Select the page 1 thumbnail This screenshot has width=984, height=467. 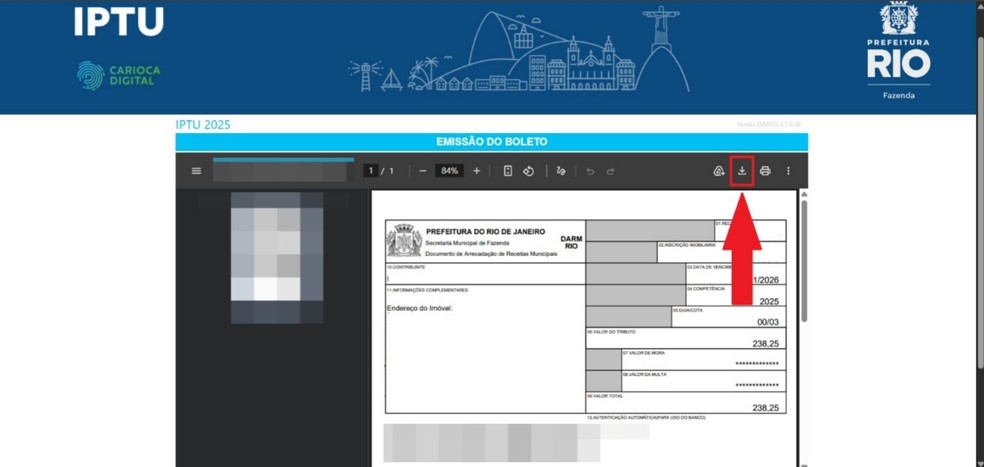277,257
